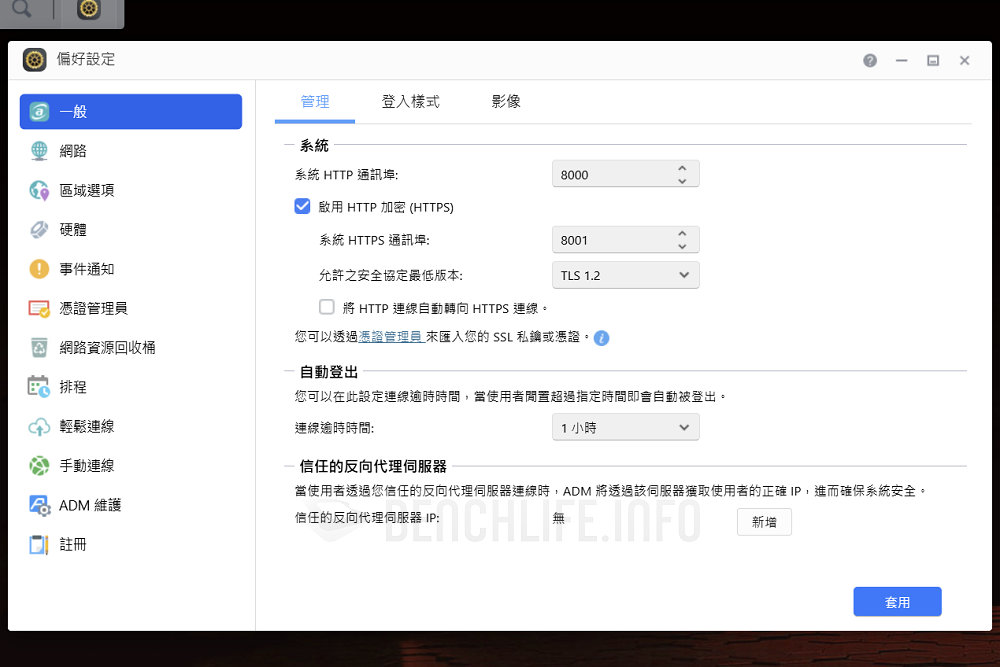The height and width of the screenshot is (667, 1000).
Task: Decrease the 系統 HTTPS 通訊埠 value
Action: pos(682,246)
